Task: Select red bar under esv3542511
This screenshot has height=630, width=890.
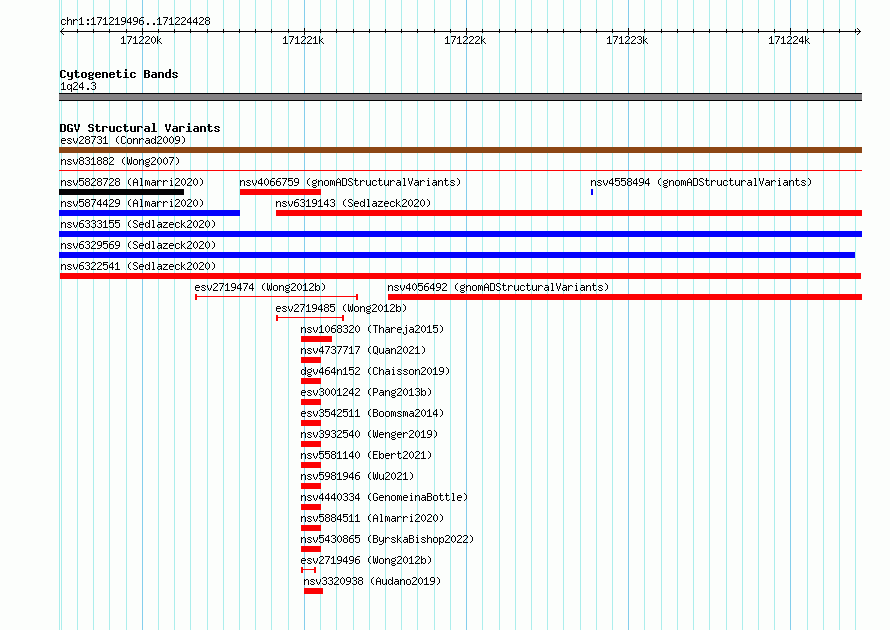Action: pos(311,423)
